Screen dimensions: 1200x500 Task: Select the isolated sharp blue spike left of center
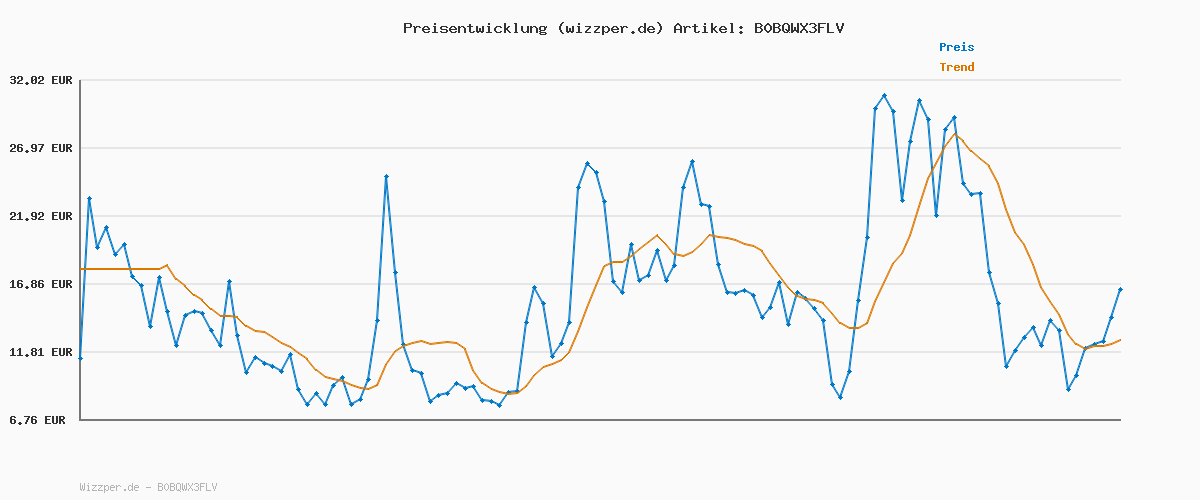386,177
